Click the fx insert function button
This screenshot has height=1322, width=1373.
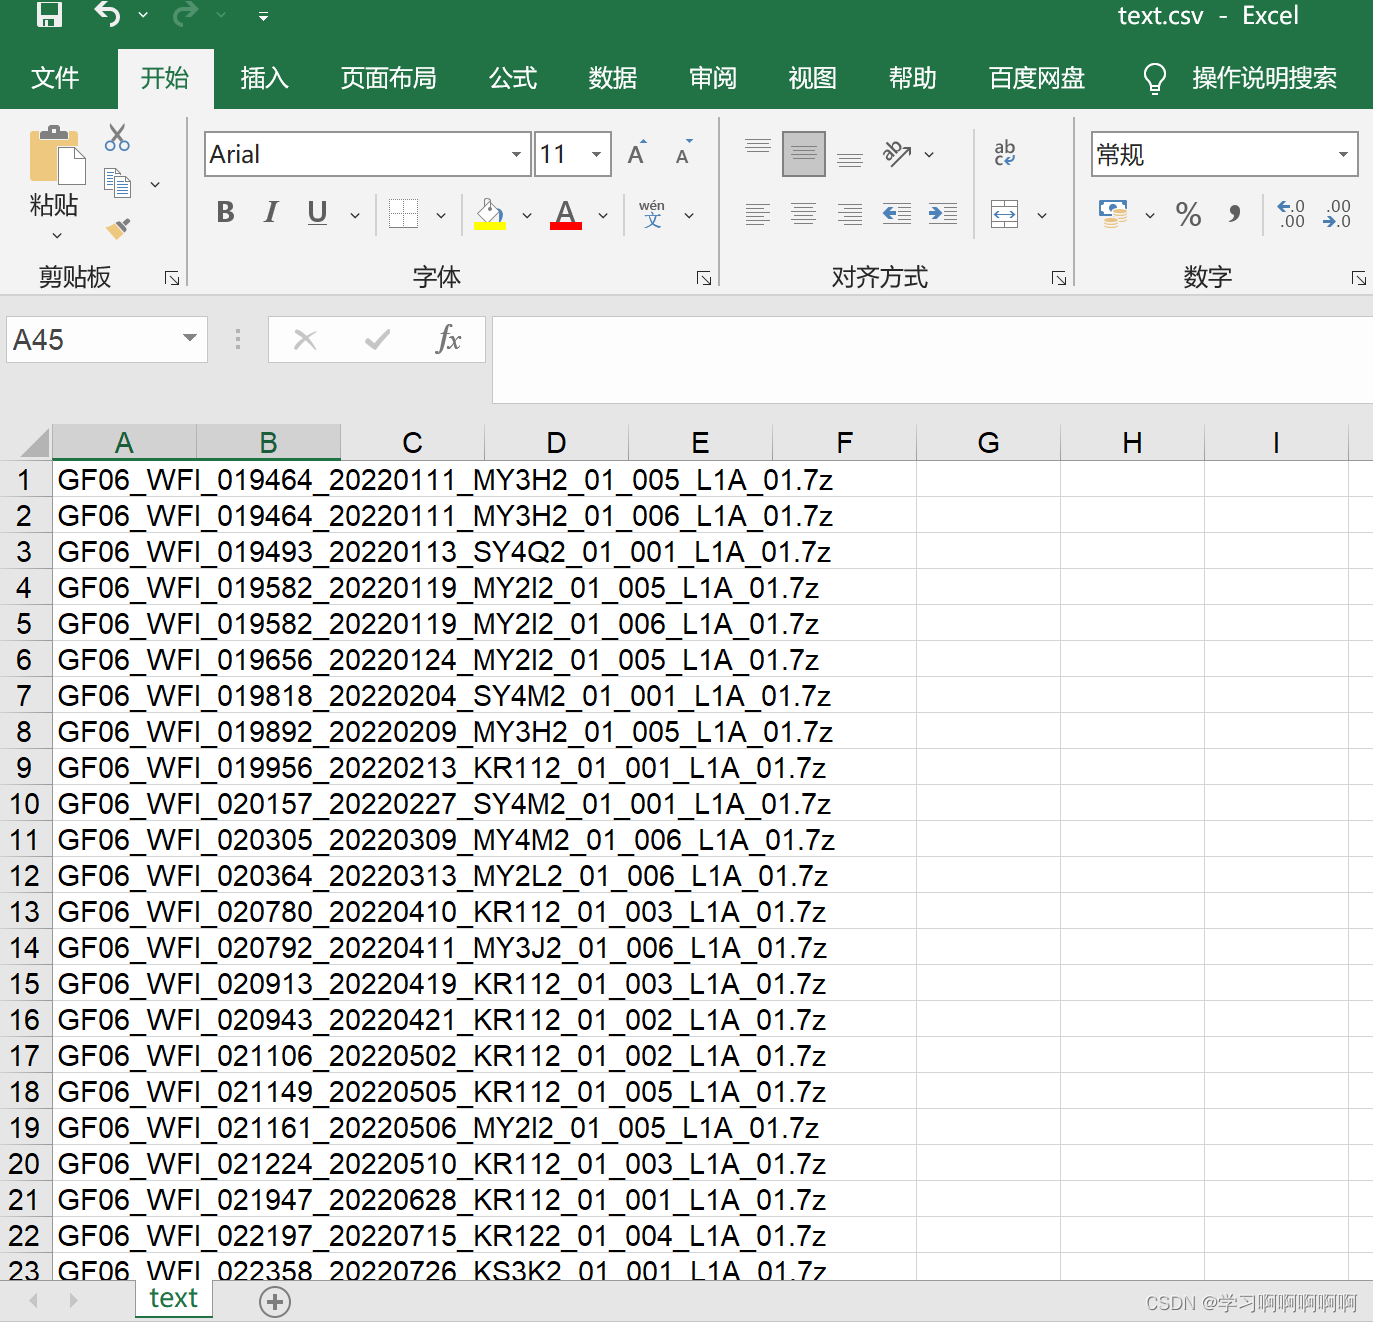coord(450,339)
